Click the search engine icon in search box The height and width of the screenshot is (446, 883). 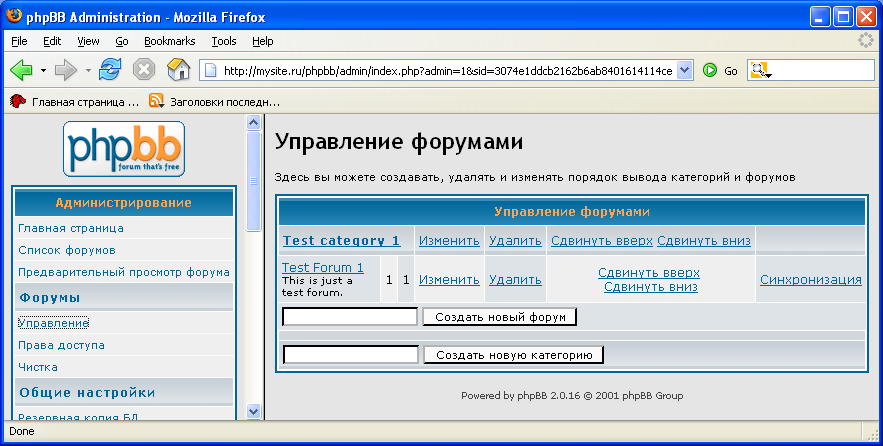[759, 70]
